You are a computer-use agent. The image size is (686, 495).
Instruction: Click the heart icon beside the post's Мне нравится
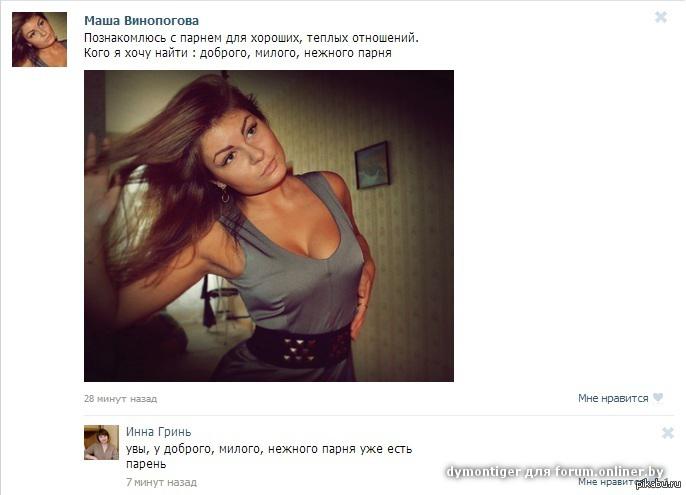[x=658, y=397]
